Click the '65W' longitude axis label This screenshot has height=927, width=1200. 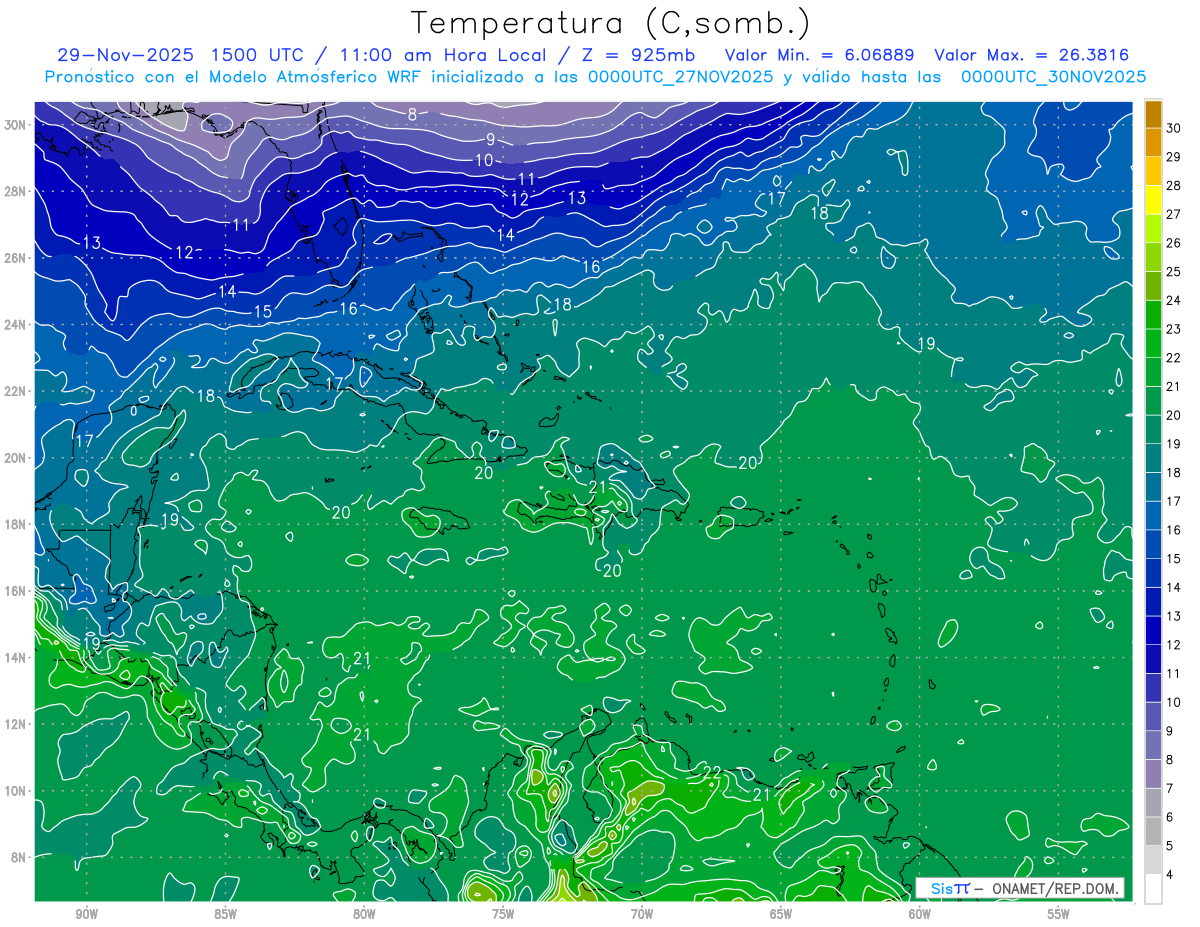(x=781, y=914)
